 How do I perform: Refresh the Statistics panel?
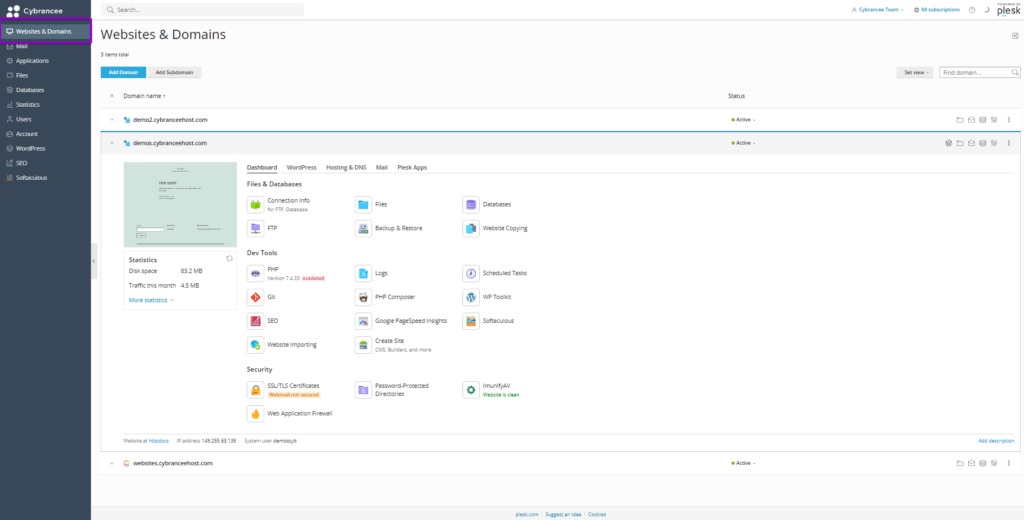(229, 259)
